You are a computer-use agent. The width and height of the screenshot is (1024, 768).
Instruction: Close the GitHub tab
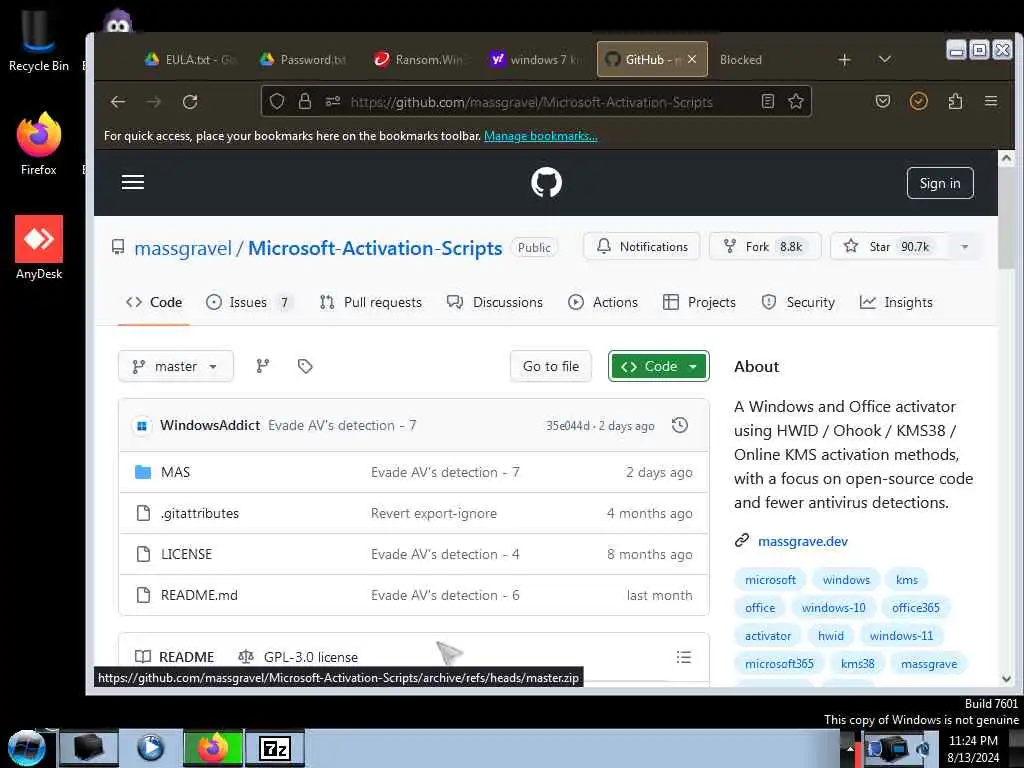692,59
